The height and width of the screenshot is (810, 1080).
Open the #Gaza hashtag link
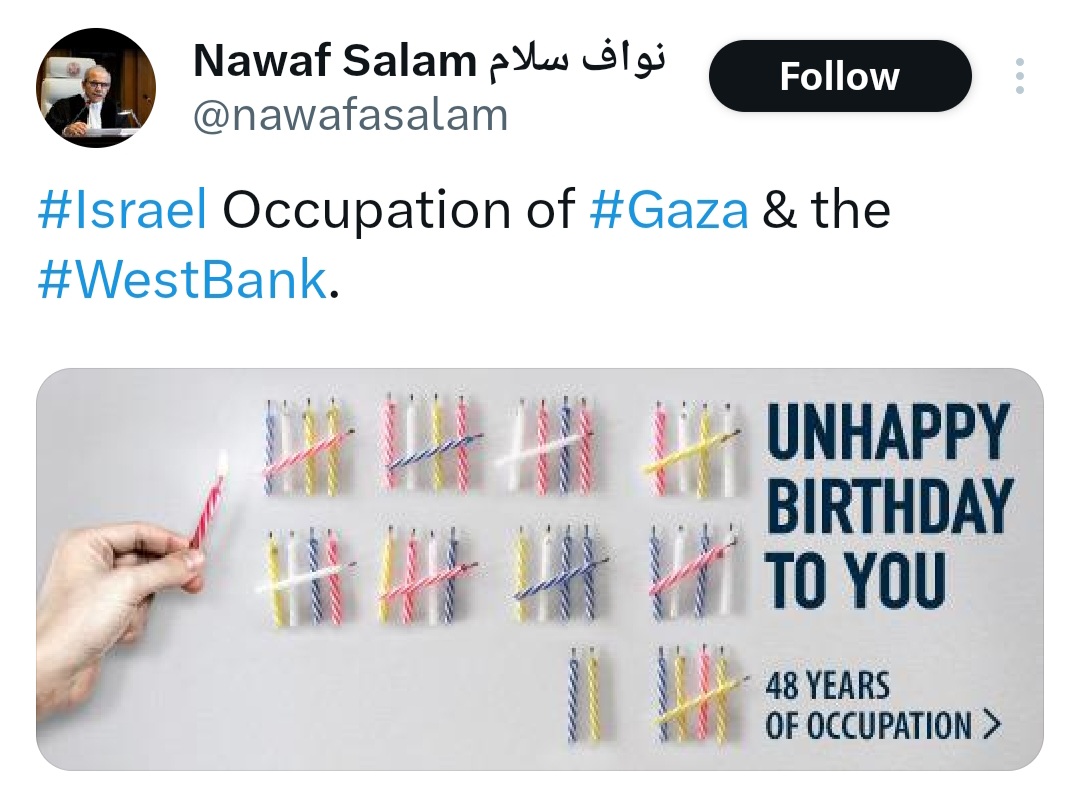669,210
